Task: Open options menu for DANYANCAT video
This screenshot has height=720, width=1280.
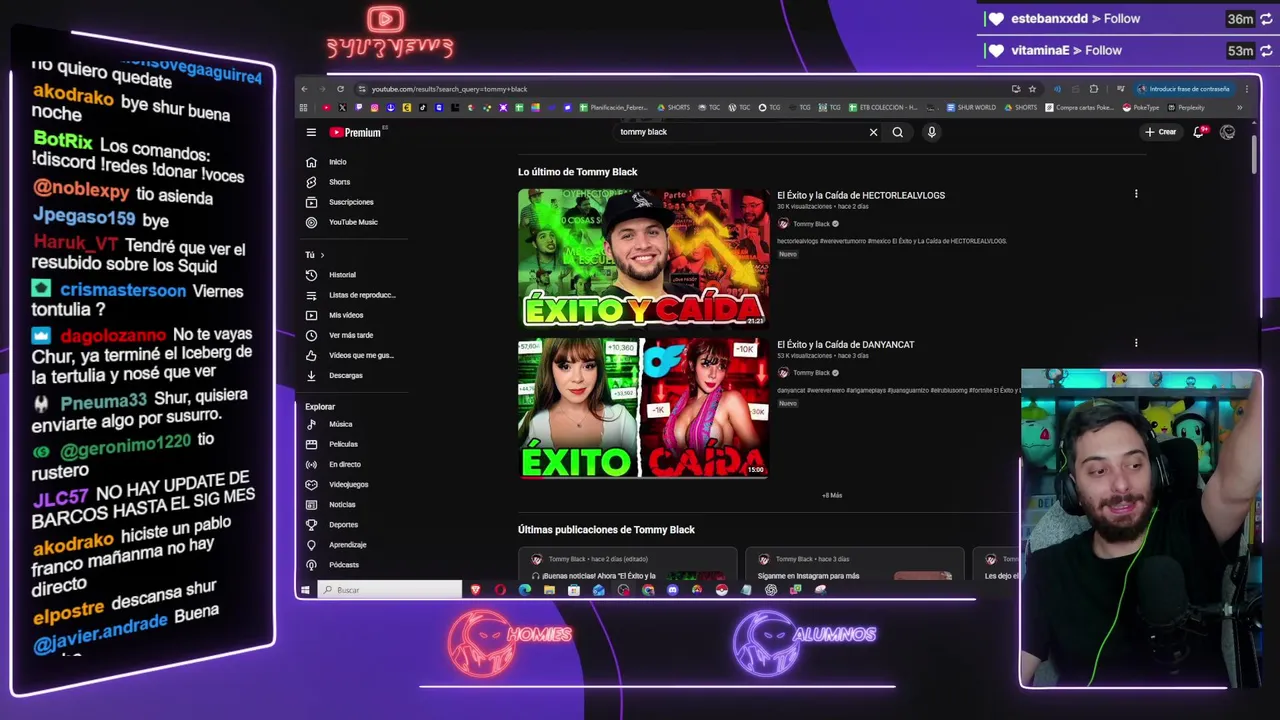Action: tap(1136, 343)
